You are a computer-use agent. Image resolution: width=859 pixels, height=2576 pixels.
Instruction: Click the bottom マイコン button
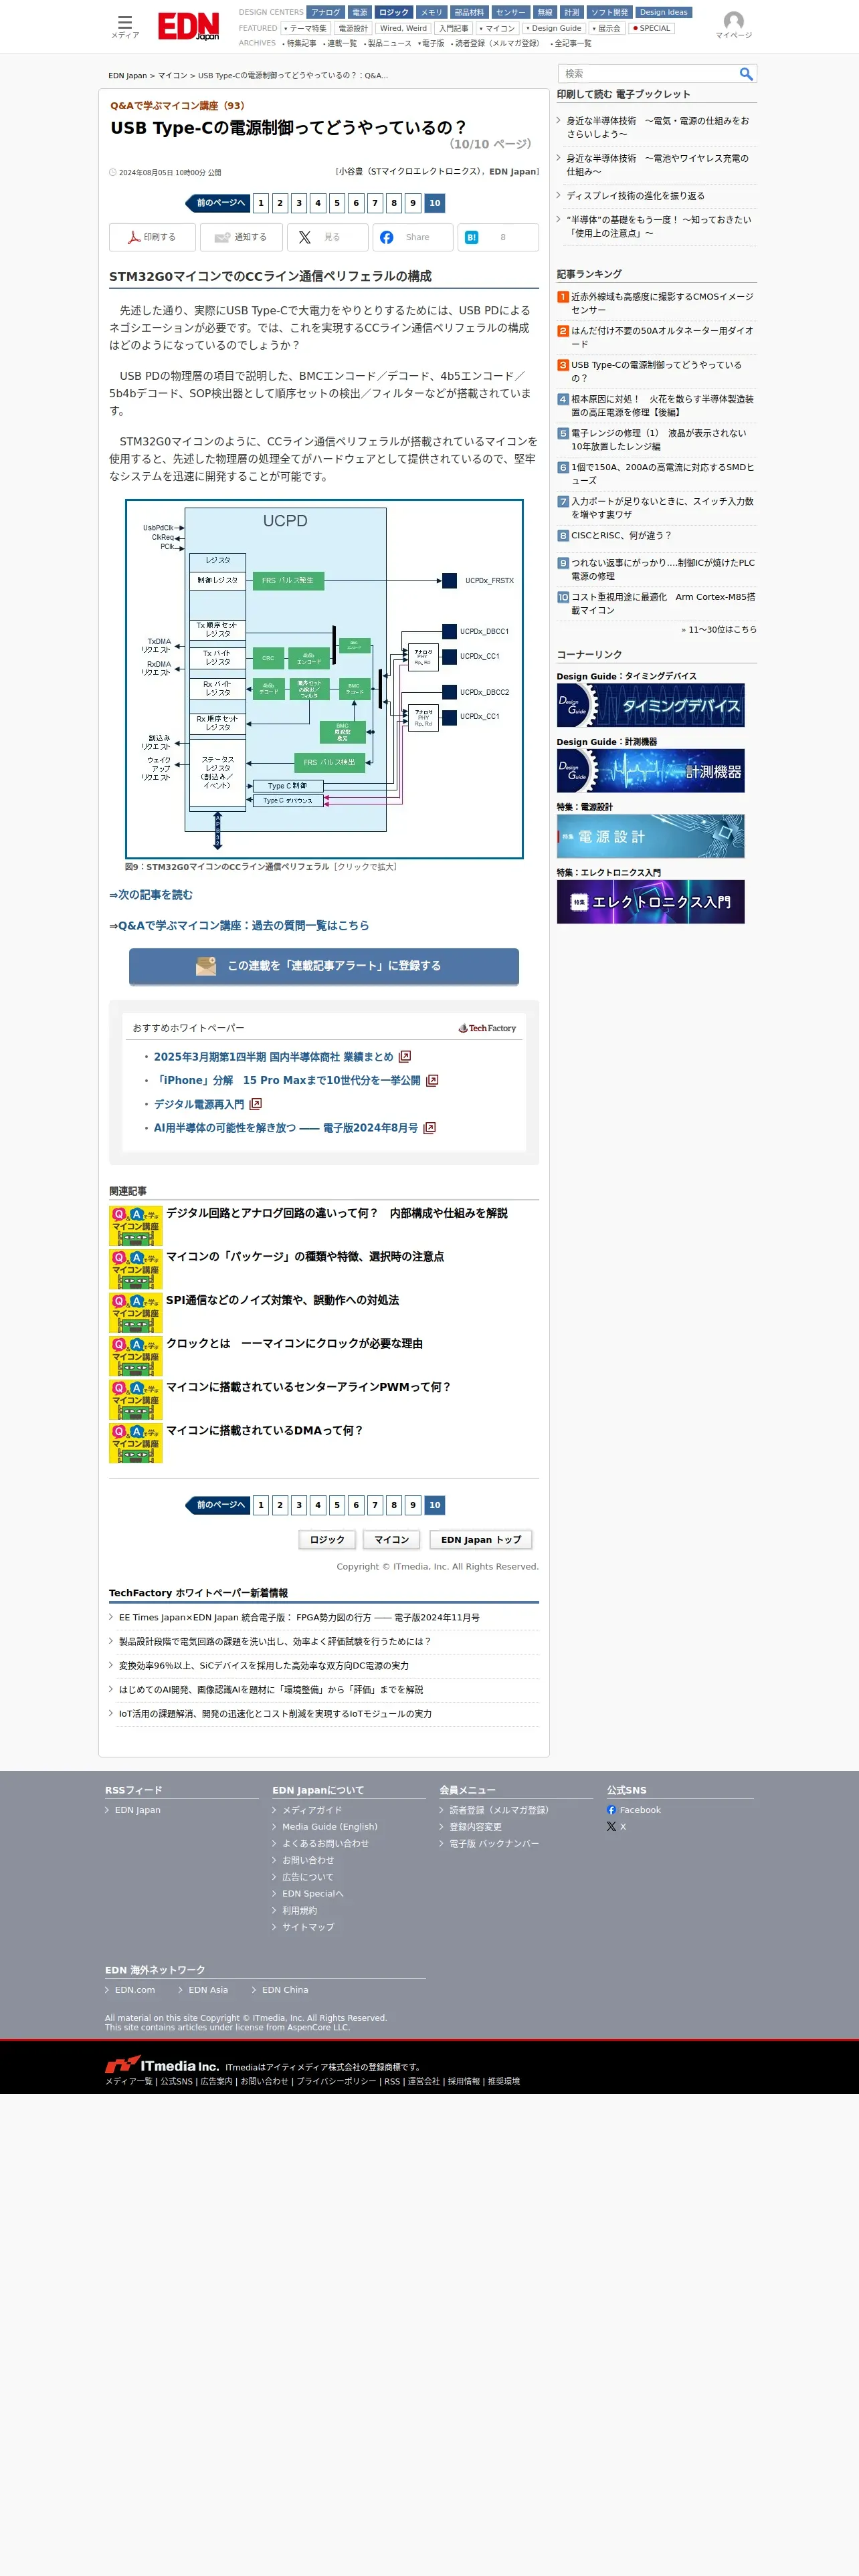[x=392, y=1540]
